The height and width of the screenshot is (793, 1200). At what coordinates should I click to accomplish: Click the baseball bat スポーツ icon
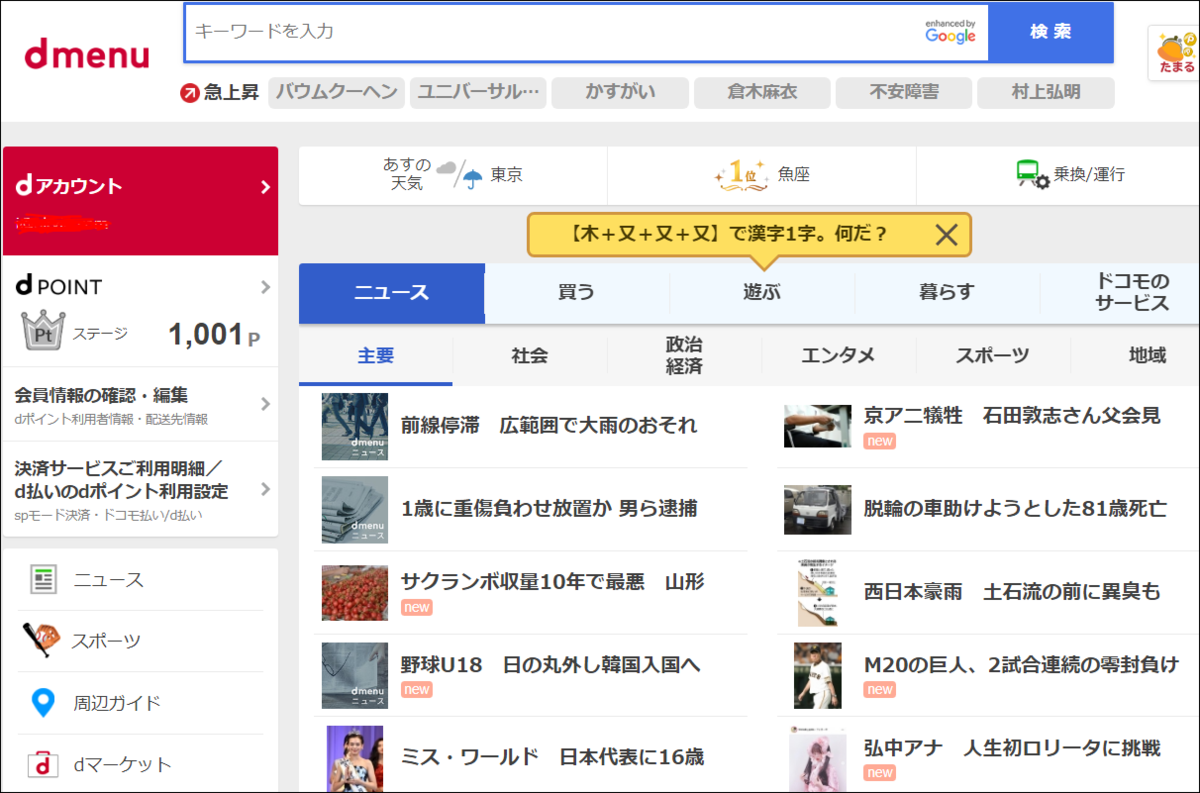[x=41, y=641]
